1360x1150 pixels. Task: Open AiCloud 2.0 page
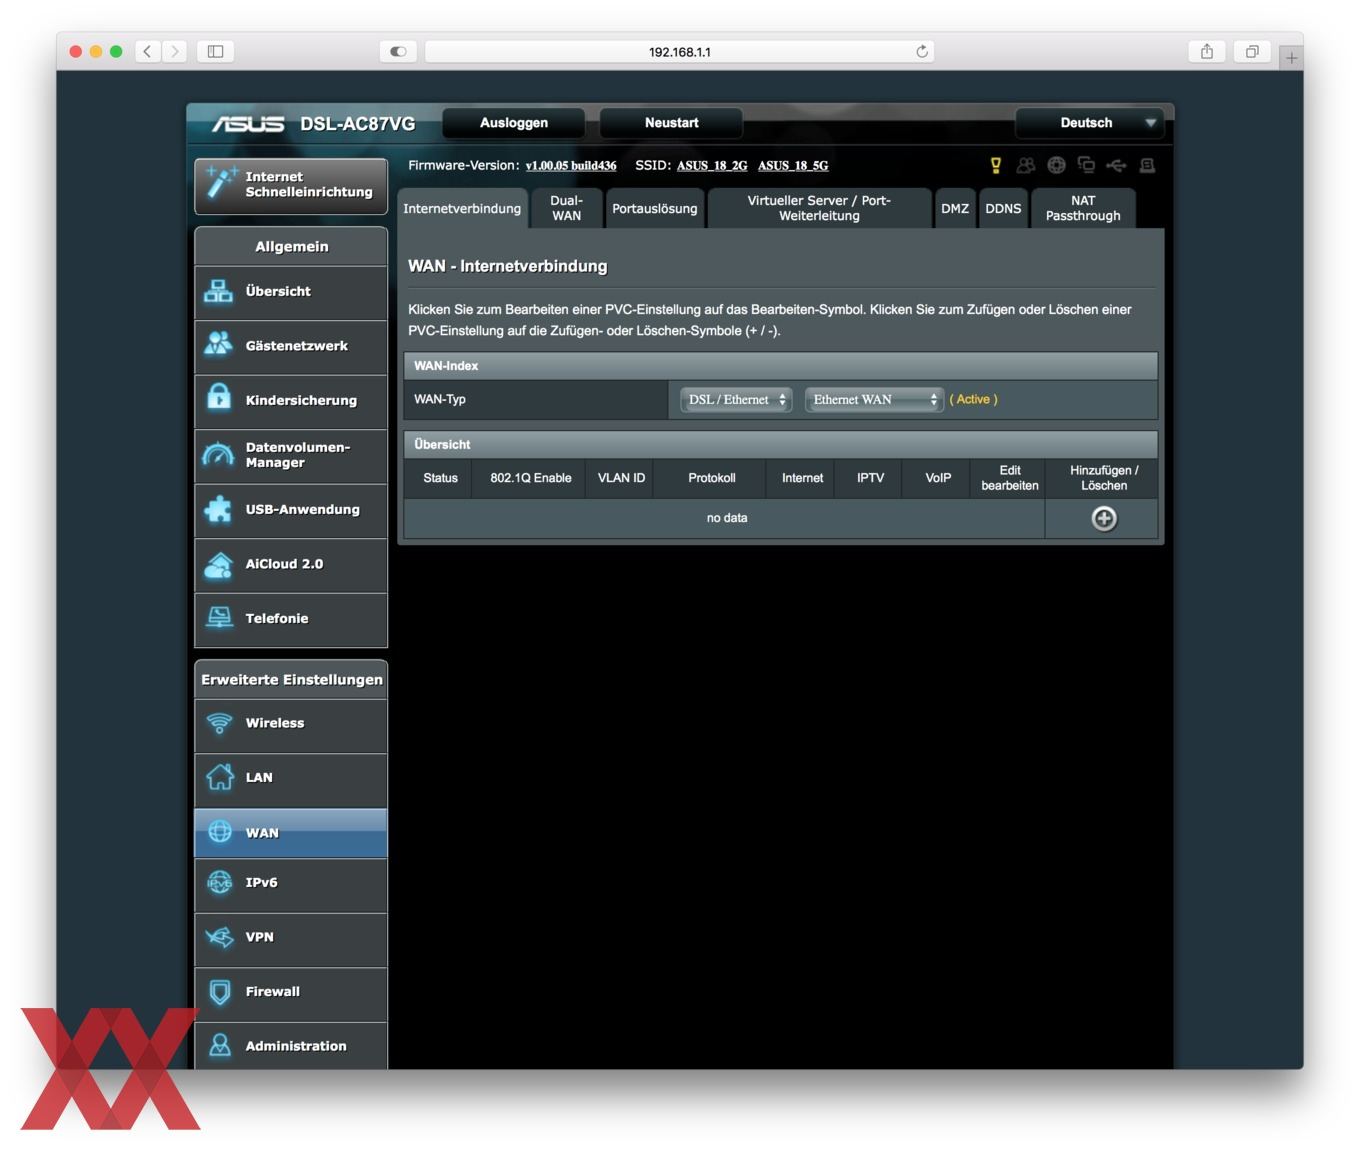(291, 564)
